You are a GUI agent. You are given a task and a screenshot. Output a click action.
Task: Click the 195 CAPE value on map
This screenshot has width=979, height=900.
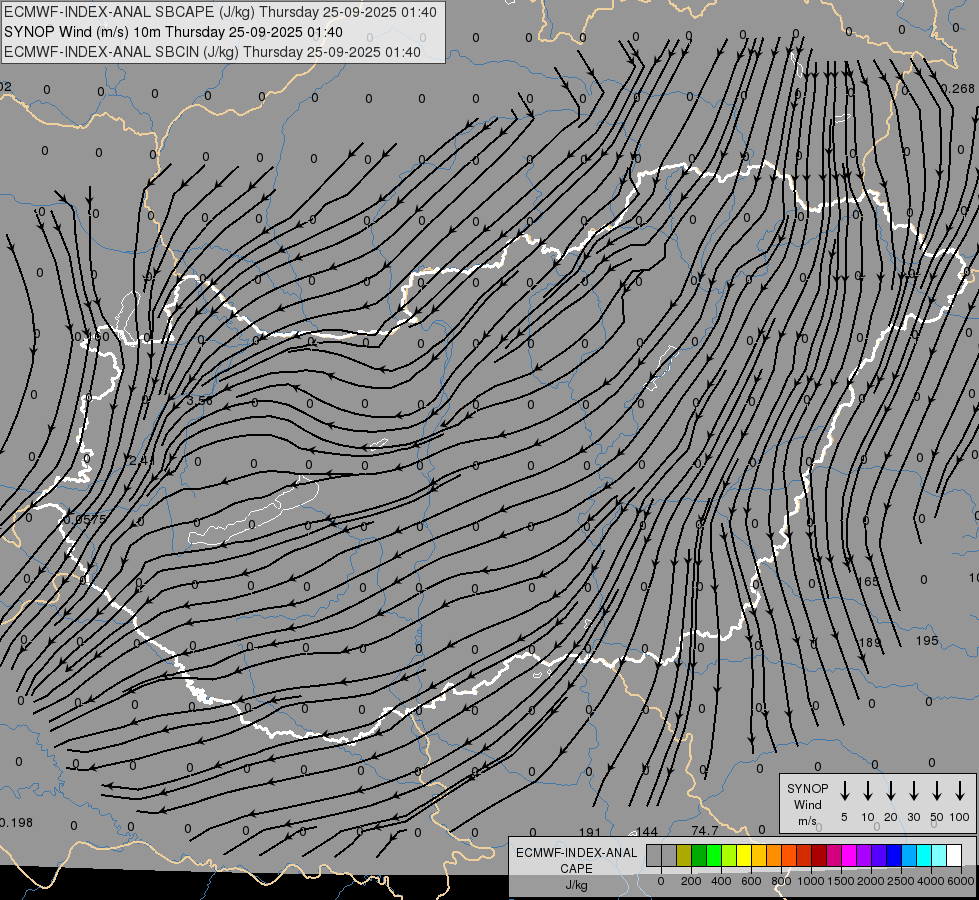[x=927, y=641]
